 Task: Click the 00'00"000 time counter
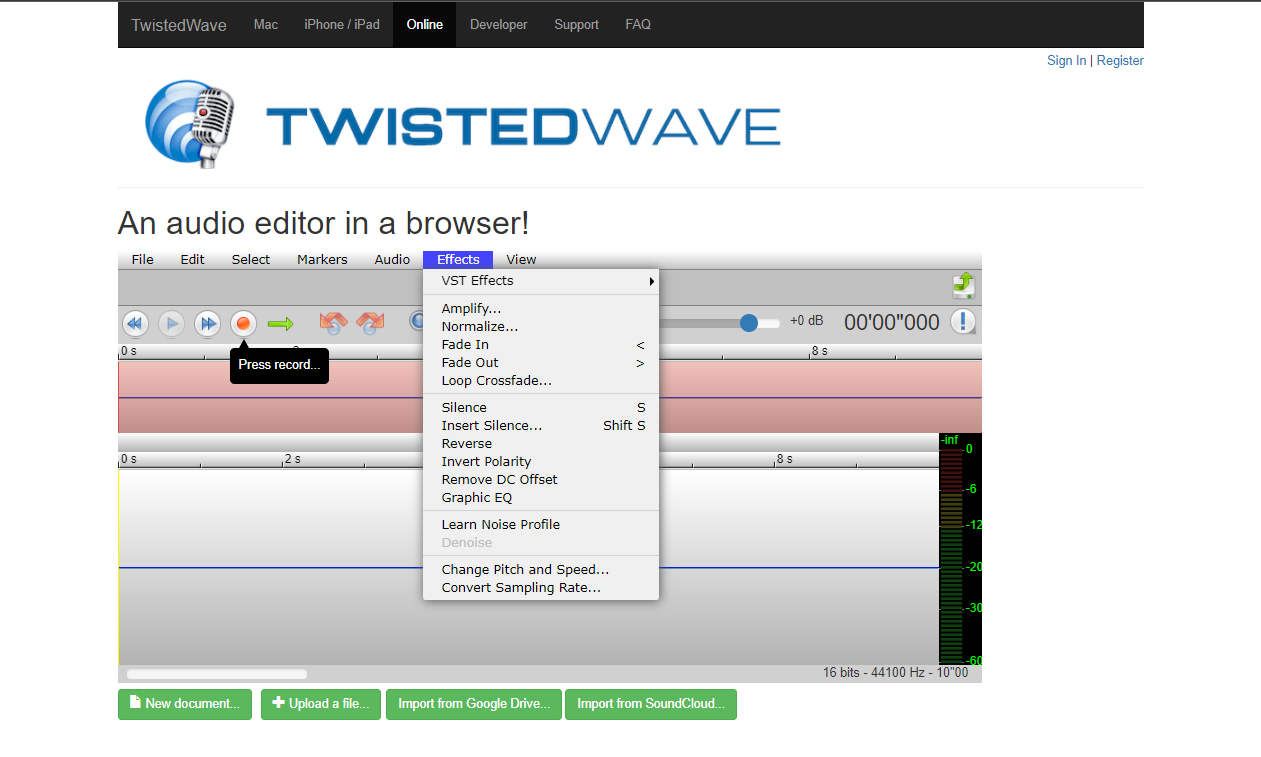[x=892, y=322]
